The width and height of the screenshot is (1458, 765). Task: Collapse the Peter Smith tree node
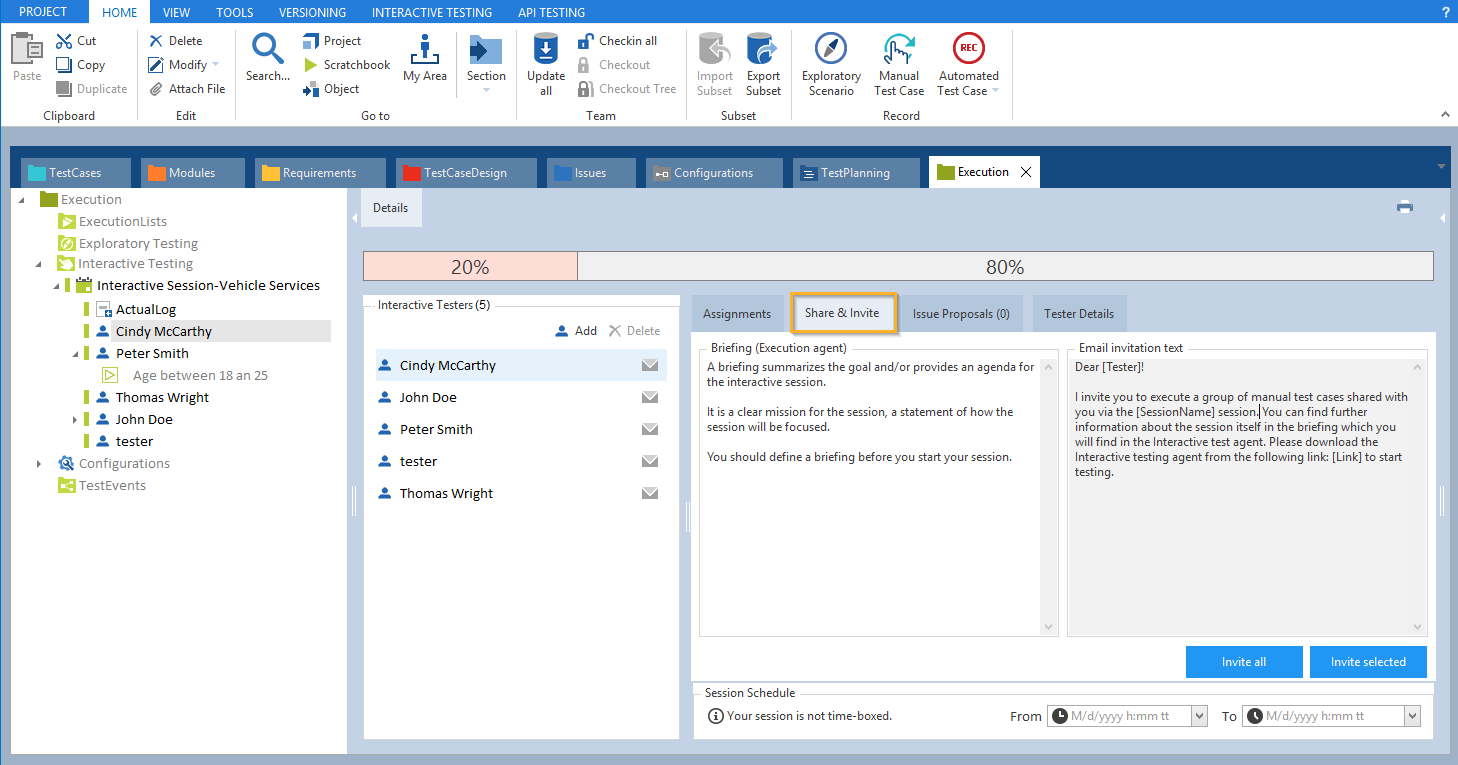75,354
